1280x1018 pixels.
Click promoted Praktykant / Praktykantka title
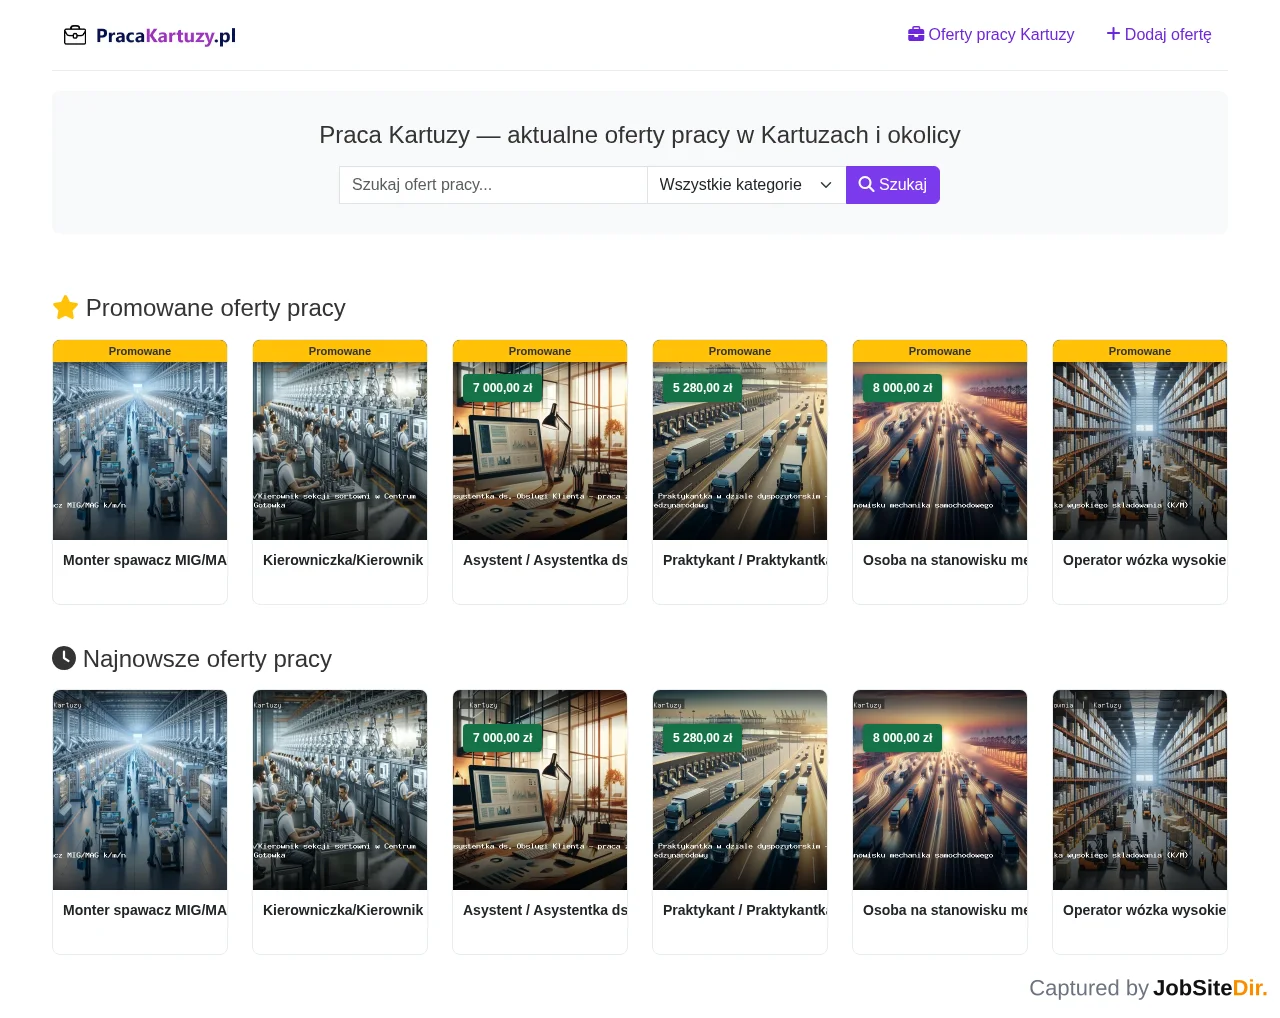pyautogui.click(x=745, y=560)
